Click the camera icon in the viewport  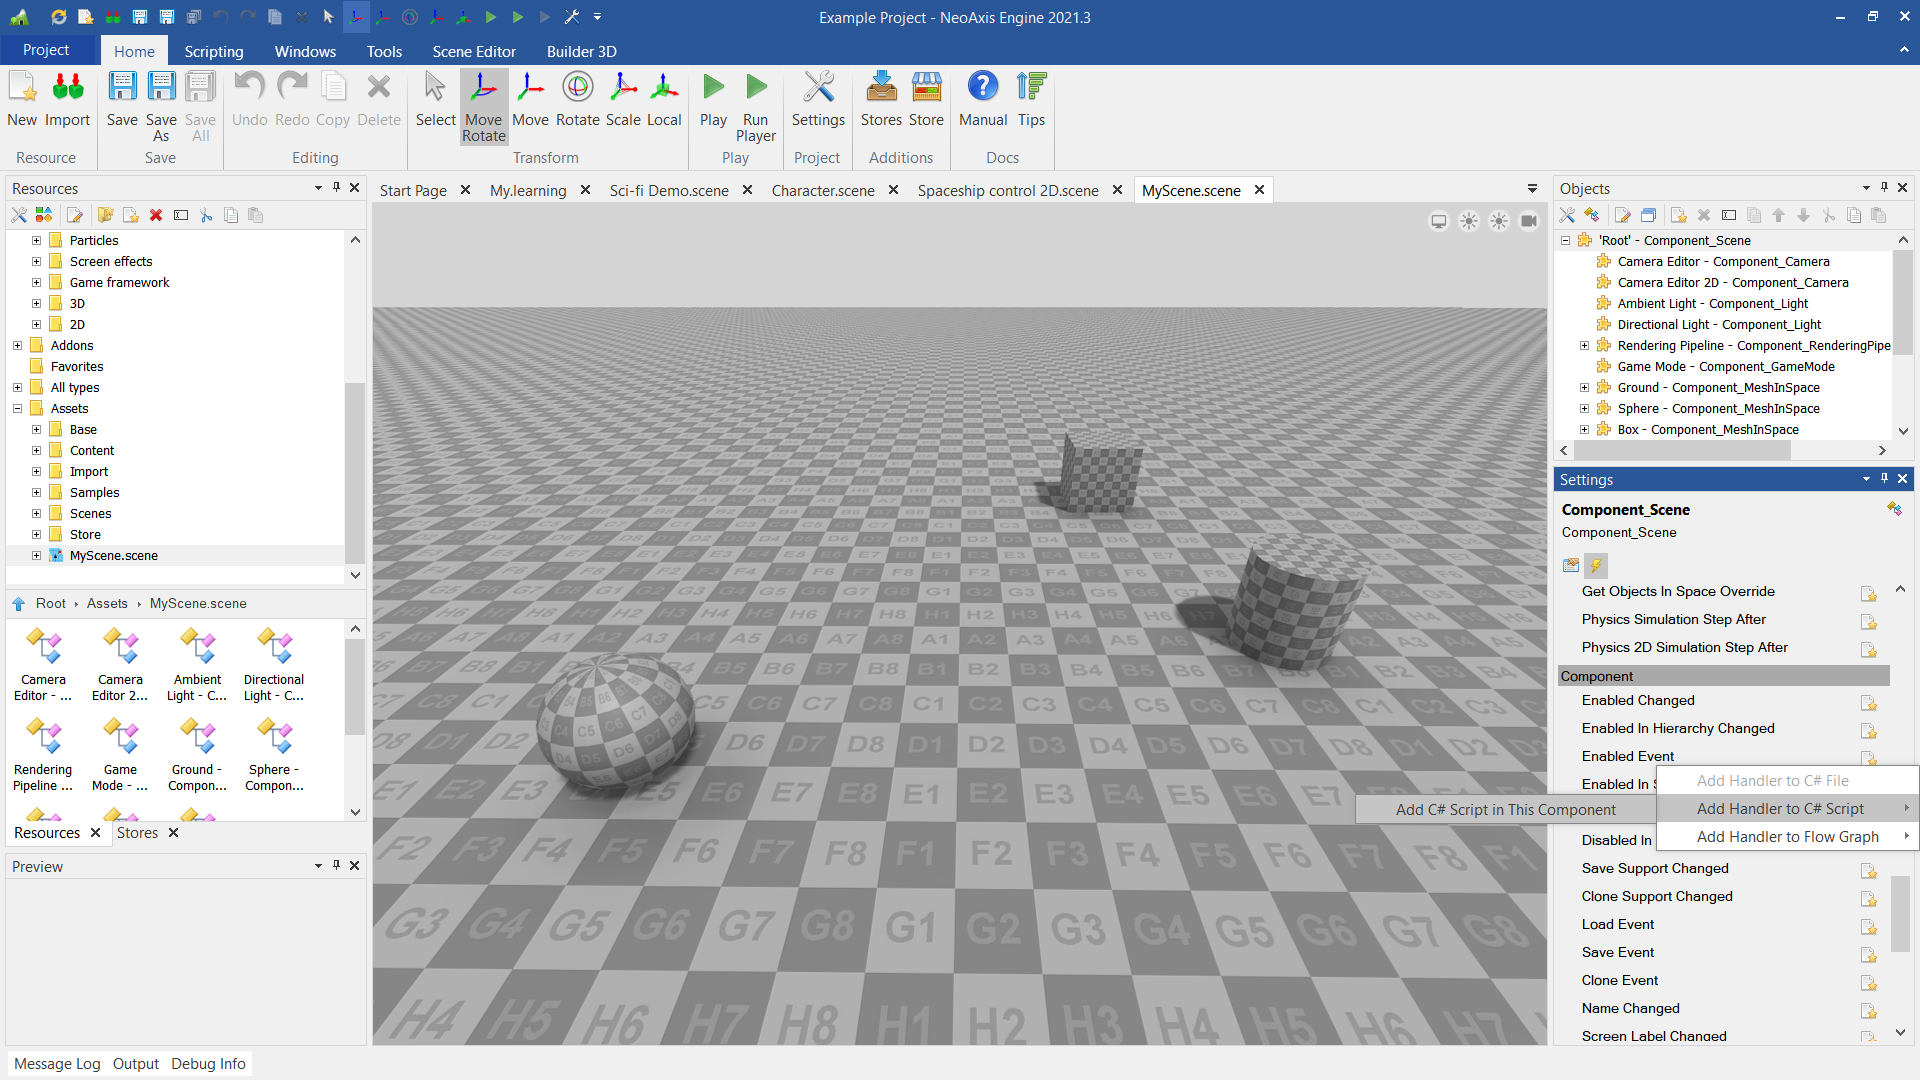(1528, 221)
